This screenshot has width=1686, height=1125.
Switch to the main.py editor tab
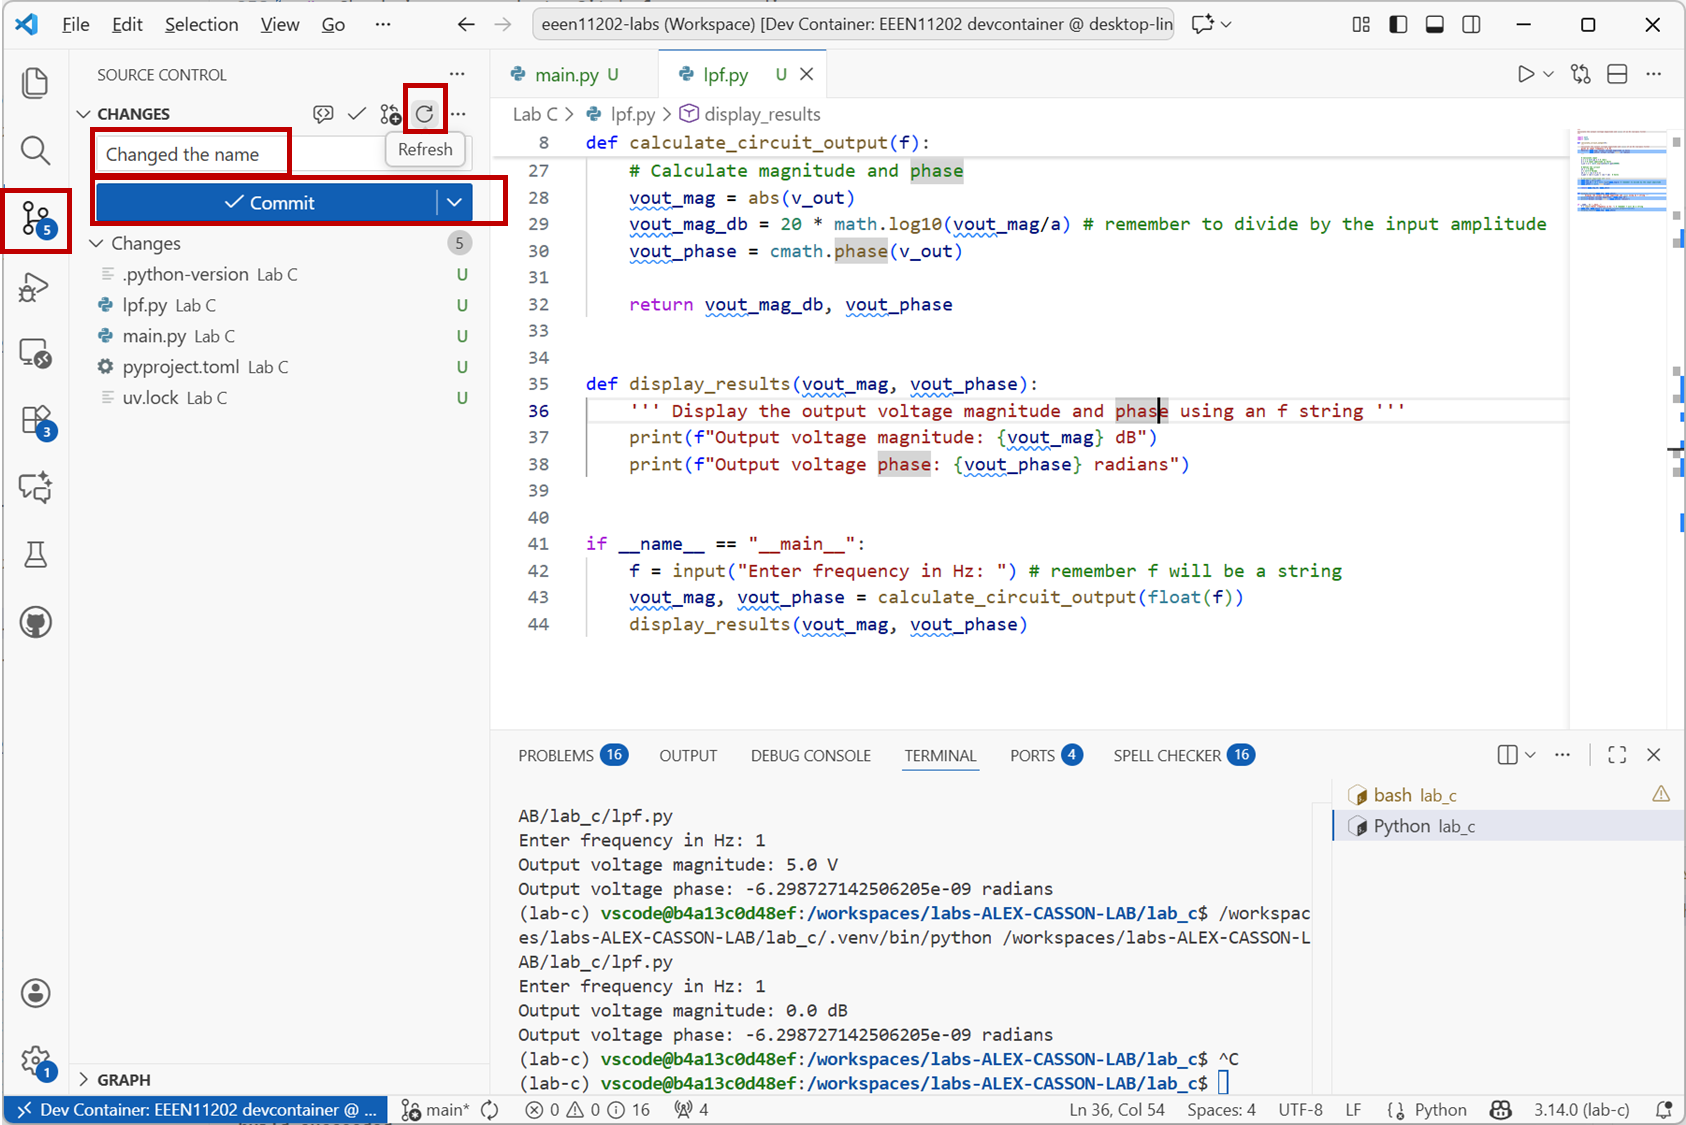click(566, 74)
